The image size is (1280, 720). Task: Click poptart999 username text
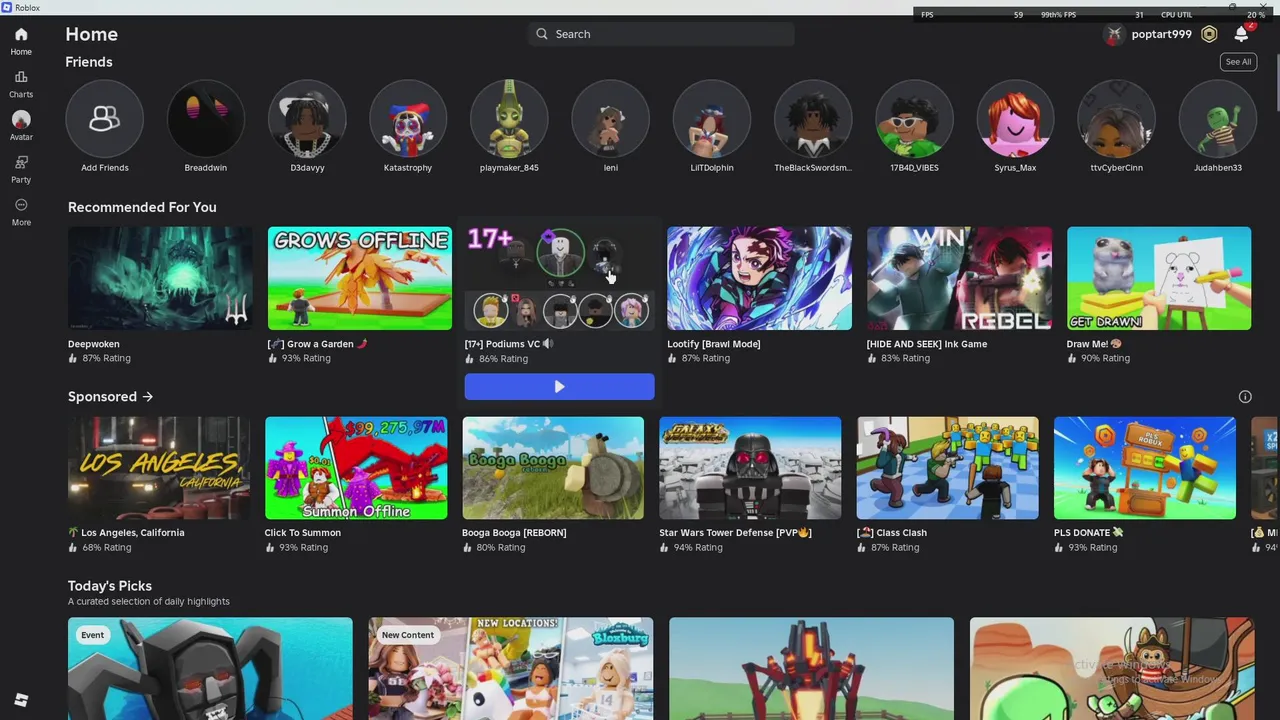(1161, 34)
